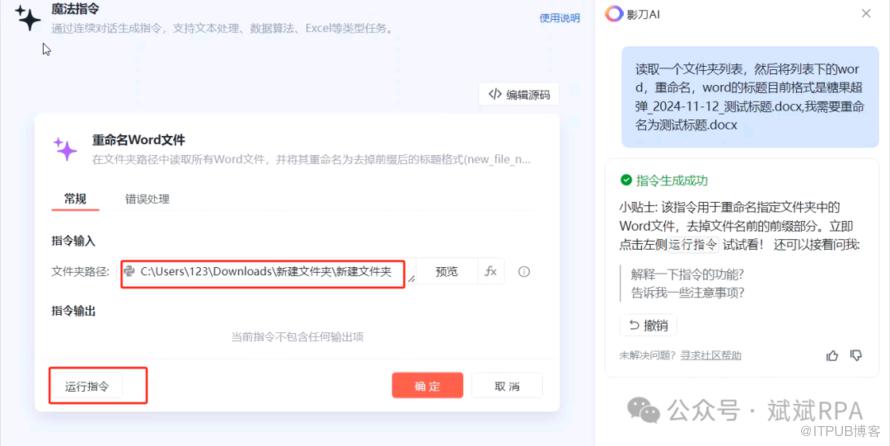Confirm with the 确定 button

tap(427, 386)
